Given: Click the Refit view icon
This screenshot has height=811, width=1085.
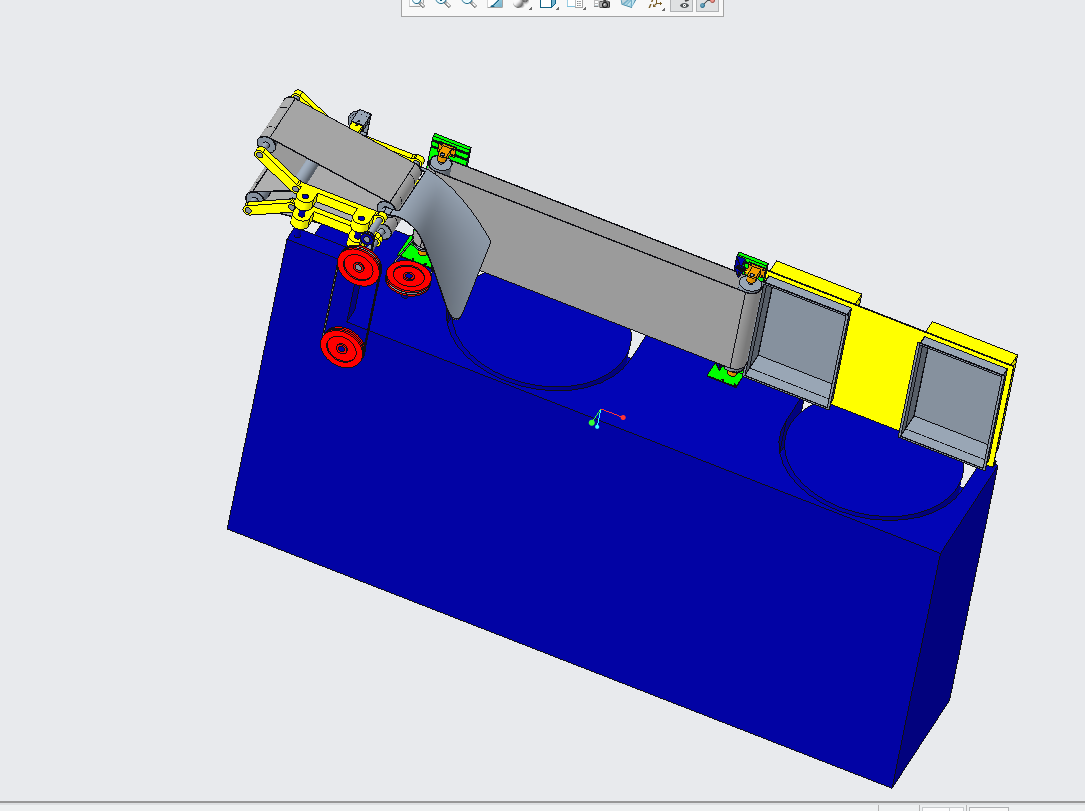Looking at the screenshot, I should pyautogui.click(x=417, y=3).
